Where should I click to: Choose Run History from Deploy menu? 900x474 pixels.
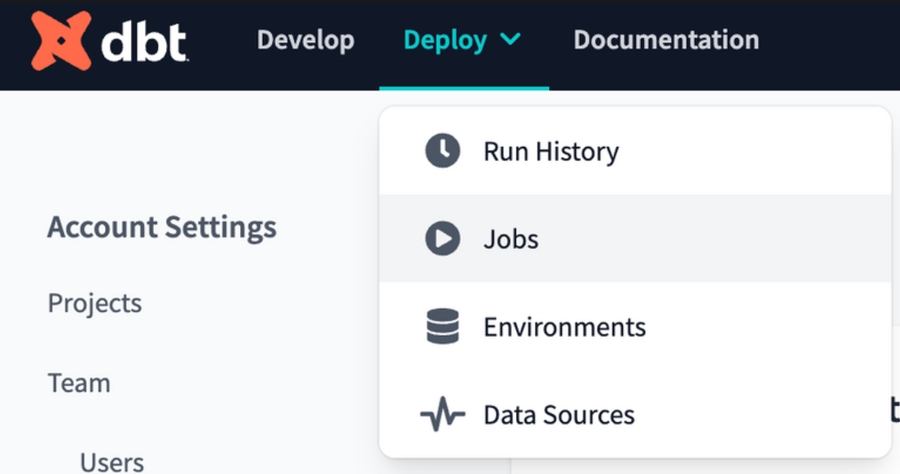pyautogui.click(x=551, y=152)
